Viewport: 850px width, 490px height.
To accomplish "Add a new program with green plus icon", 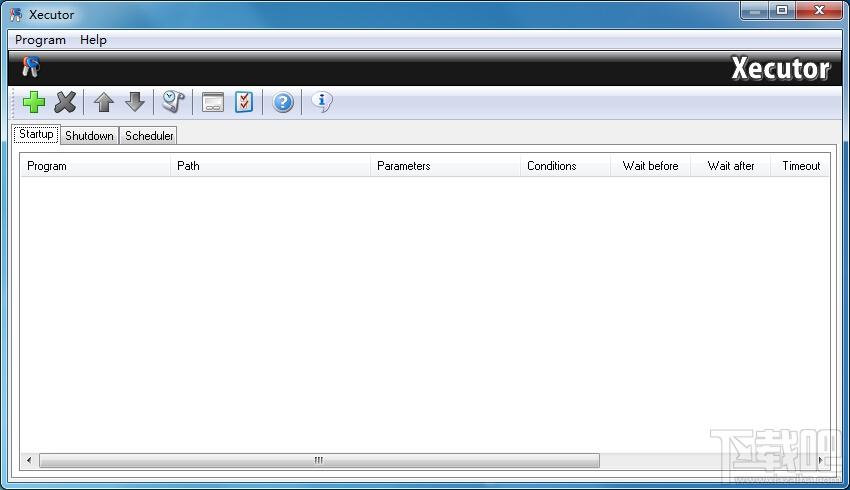I will click(34, 102).
